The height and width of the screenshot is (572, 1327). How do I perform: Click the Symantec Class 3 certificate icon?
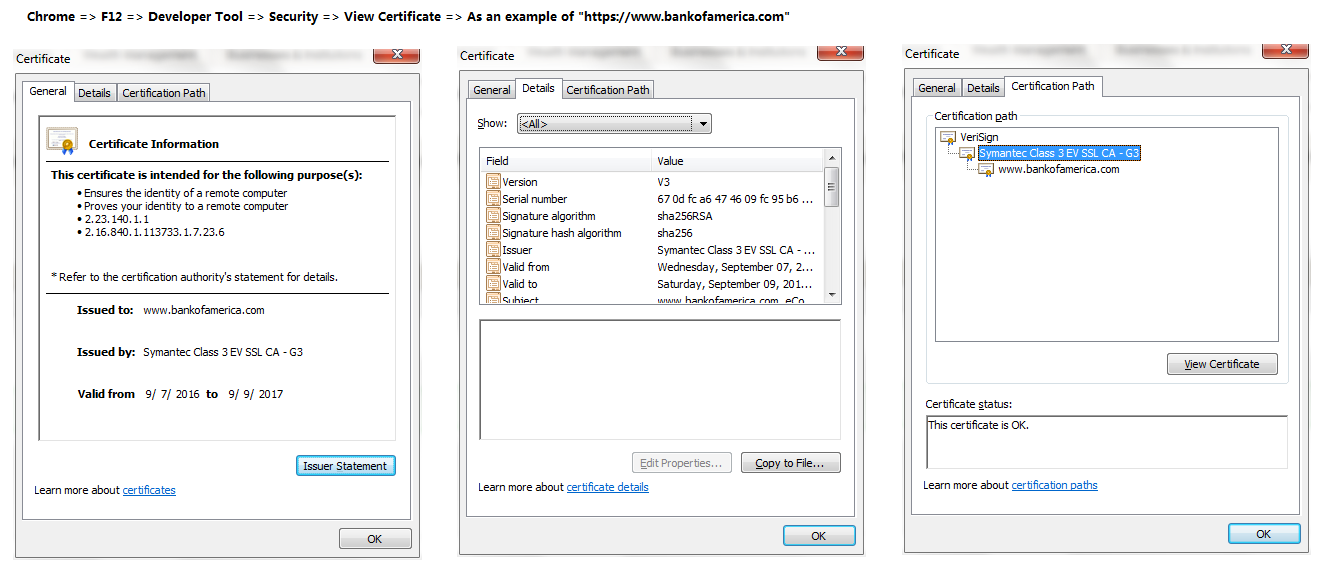pyautogui.click(x=967, y=154)
